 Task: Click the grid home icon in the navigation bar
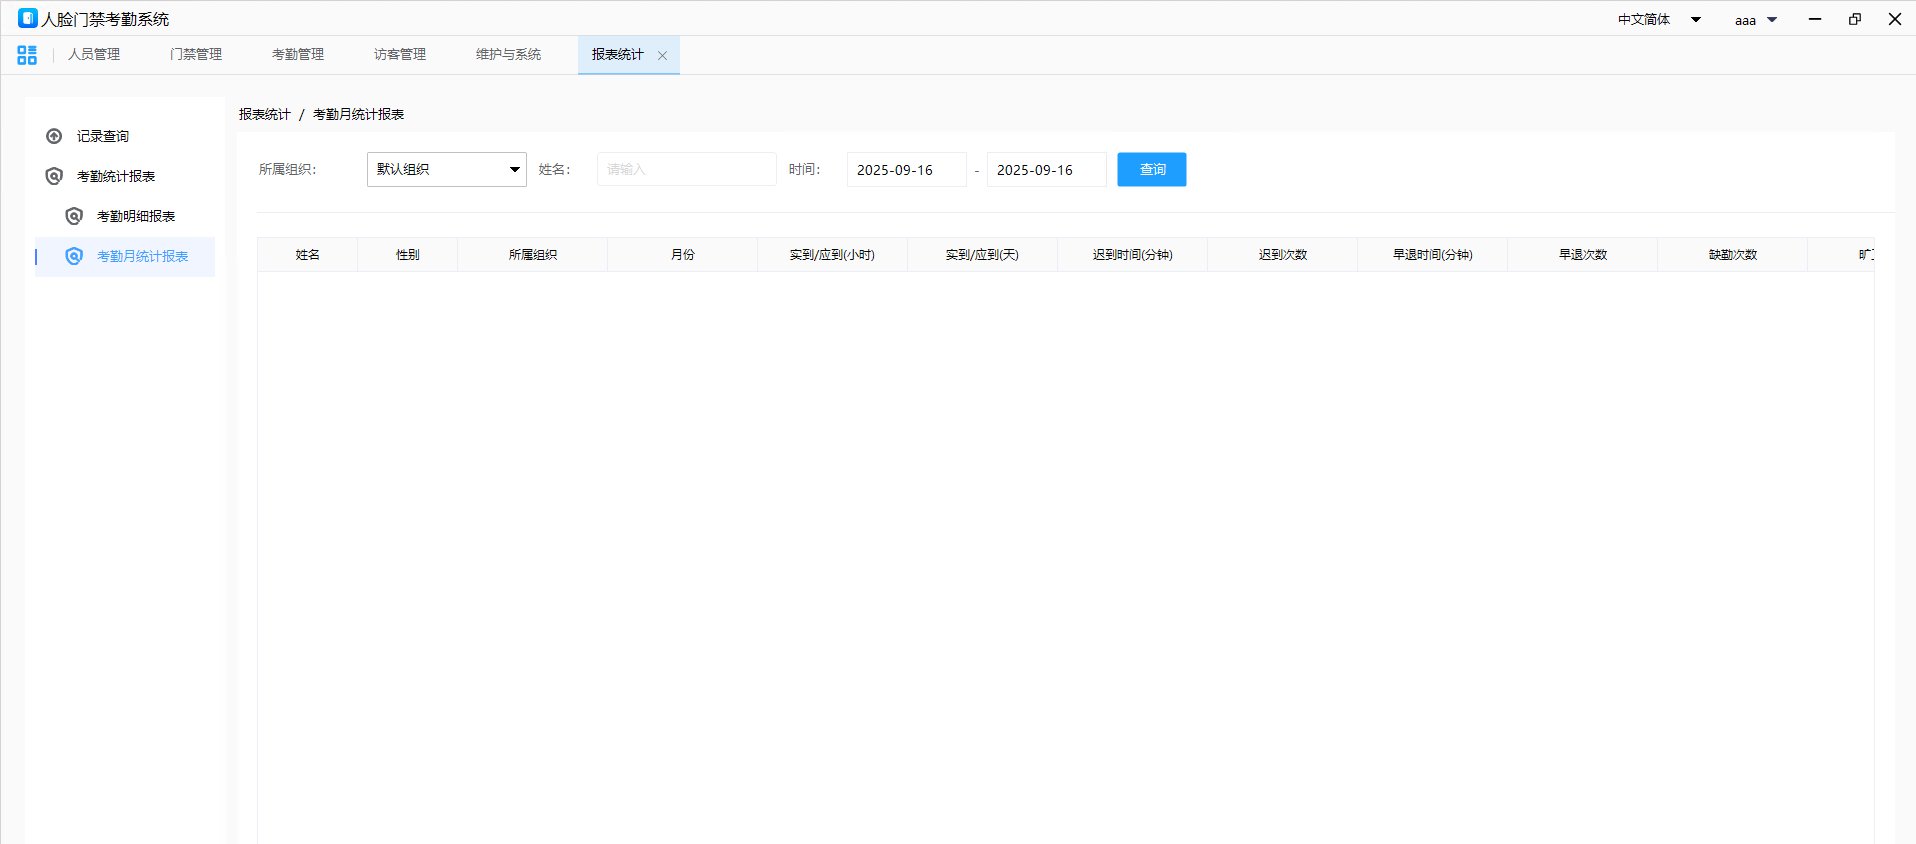tap(27, 55)
